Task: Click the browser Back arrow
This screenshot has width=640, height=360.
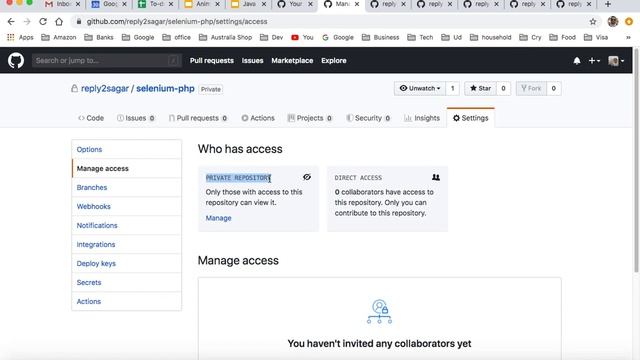Action: (11, 22)
